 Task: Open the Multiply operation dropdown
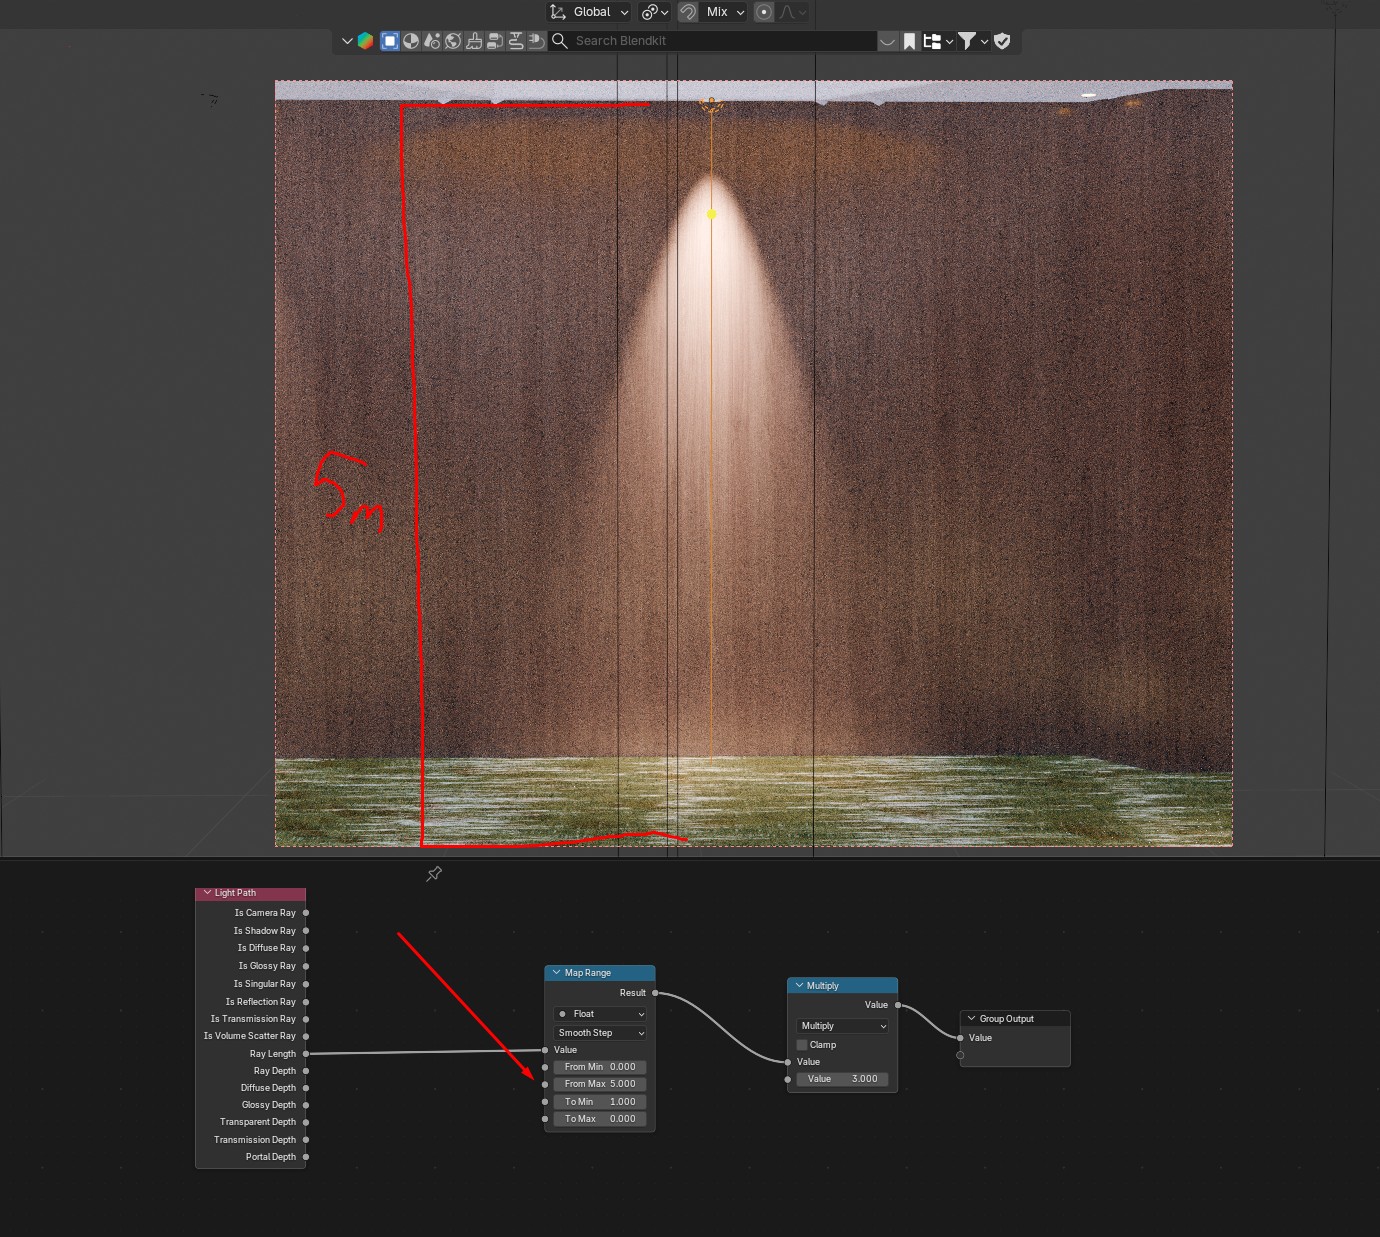coord(843,1026)
